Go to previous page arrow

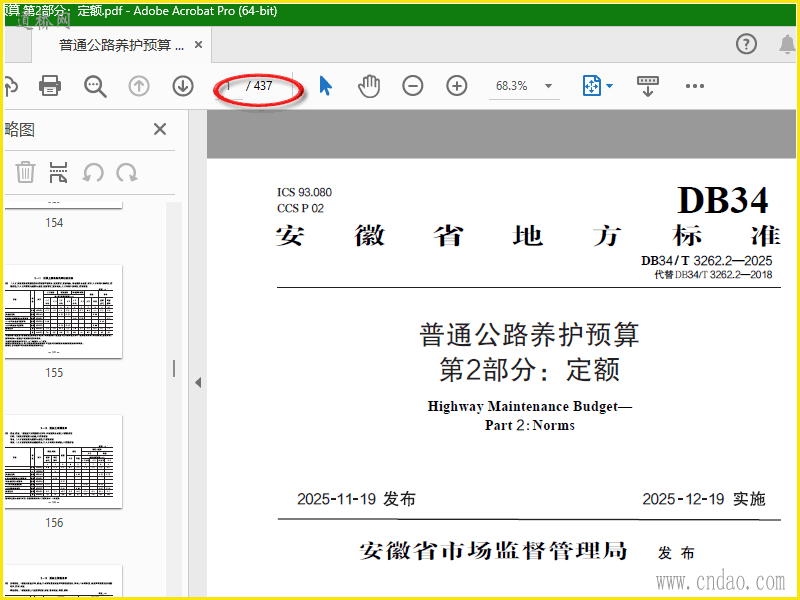pyautogui.click(x=139, y=86)
